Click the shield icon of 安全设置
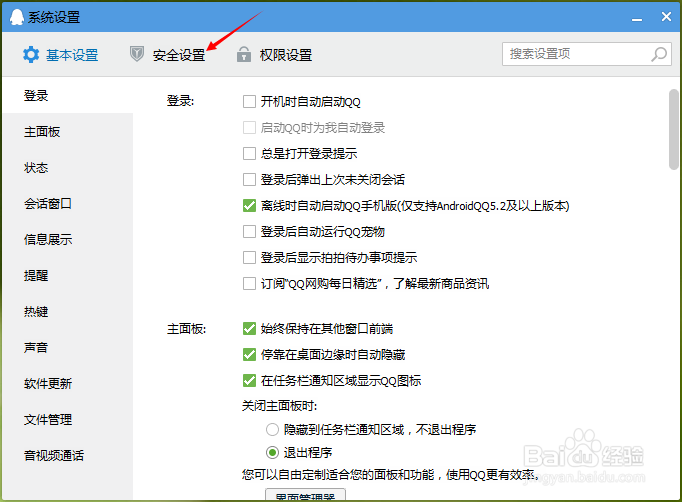 pyautogui.click(x=137, y=54)
